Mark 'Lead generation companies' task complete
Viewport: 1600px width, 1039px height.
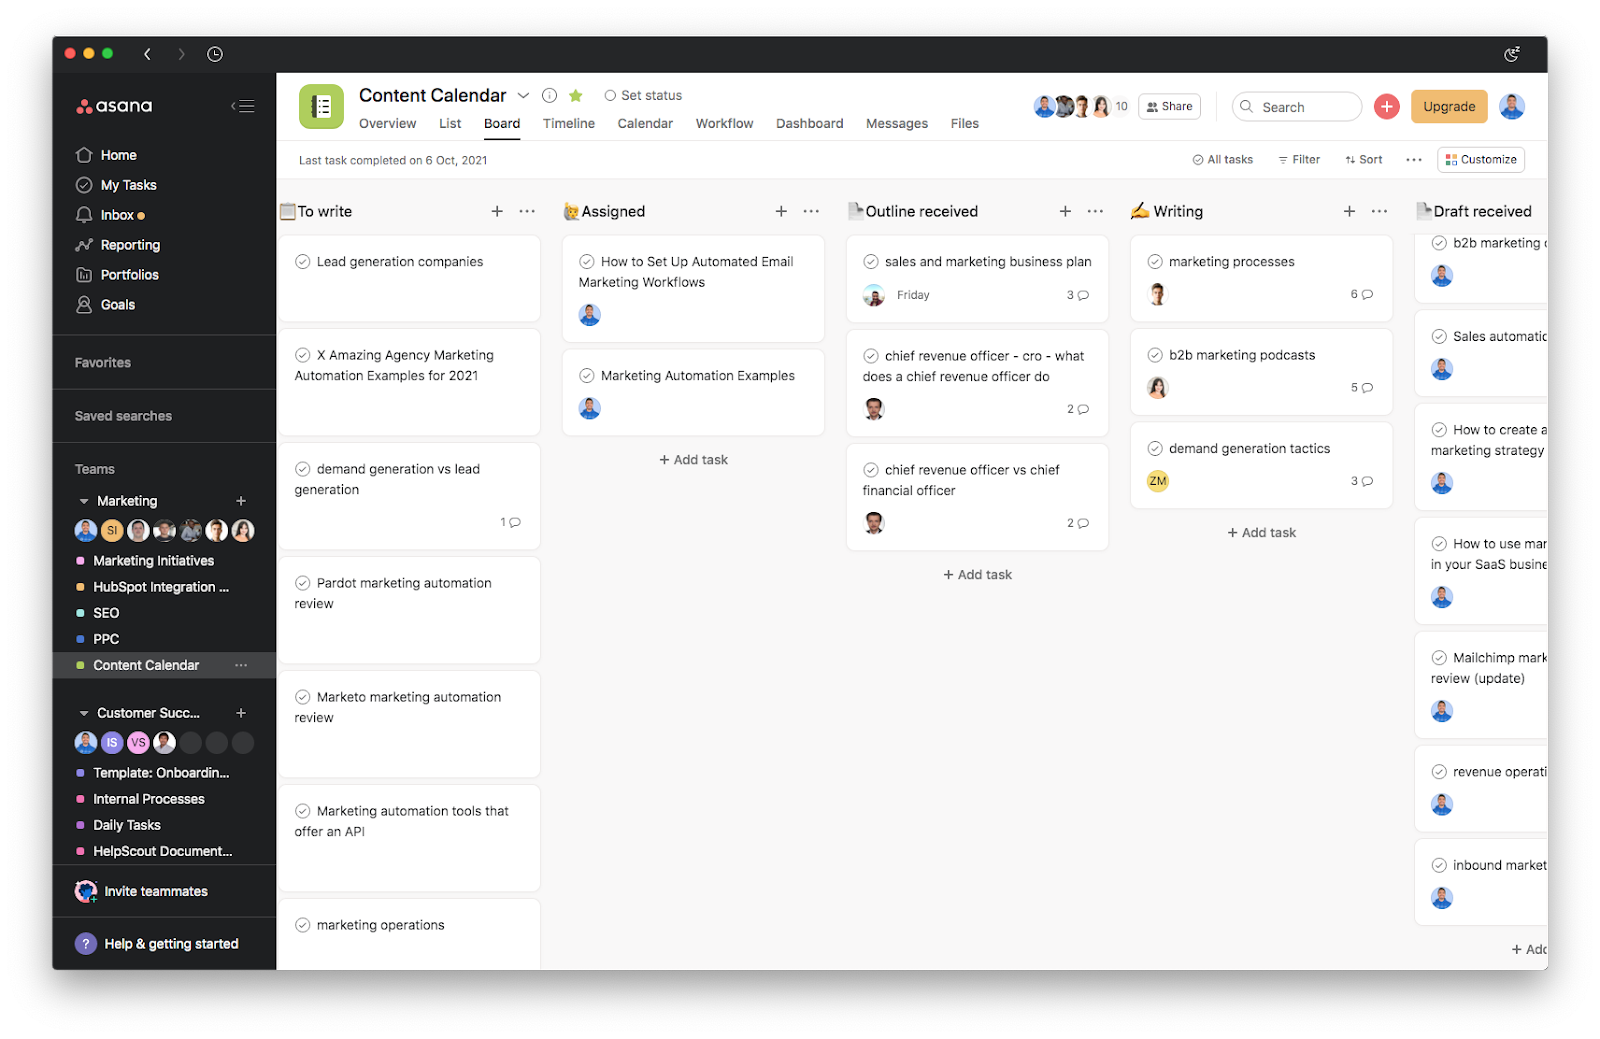[302, 262]
